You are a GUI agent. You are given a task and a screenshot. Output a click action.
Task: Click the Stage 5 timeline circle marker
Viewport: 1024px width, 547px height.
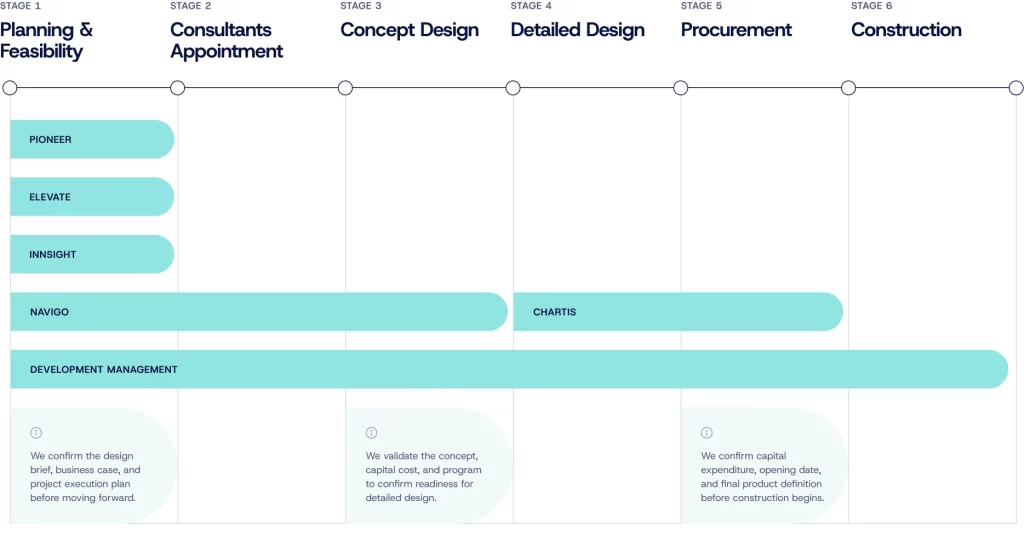tap(681, 88)
